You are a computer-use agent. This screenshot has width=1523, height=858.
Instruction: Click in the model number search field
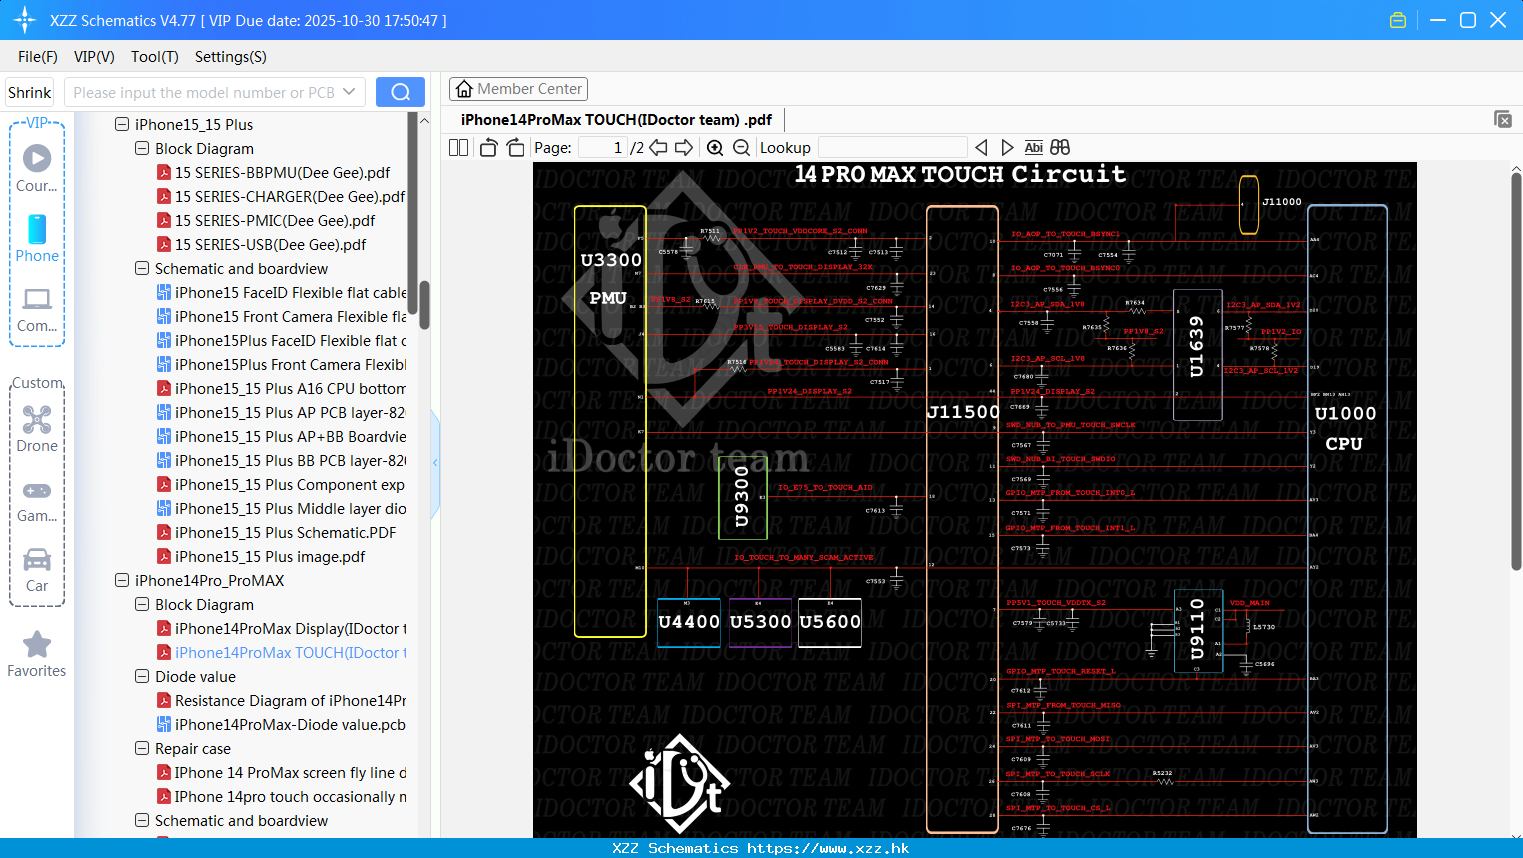204,92
